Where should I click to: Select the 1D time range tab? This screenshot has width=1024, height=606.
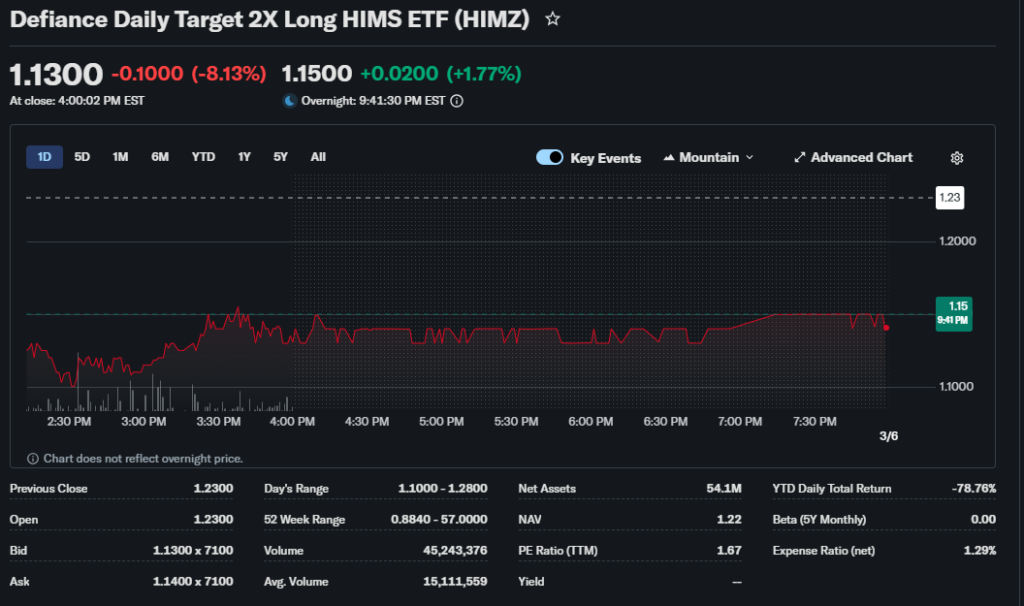point(44,157)
